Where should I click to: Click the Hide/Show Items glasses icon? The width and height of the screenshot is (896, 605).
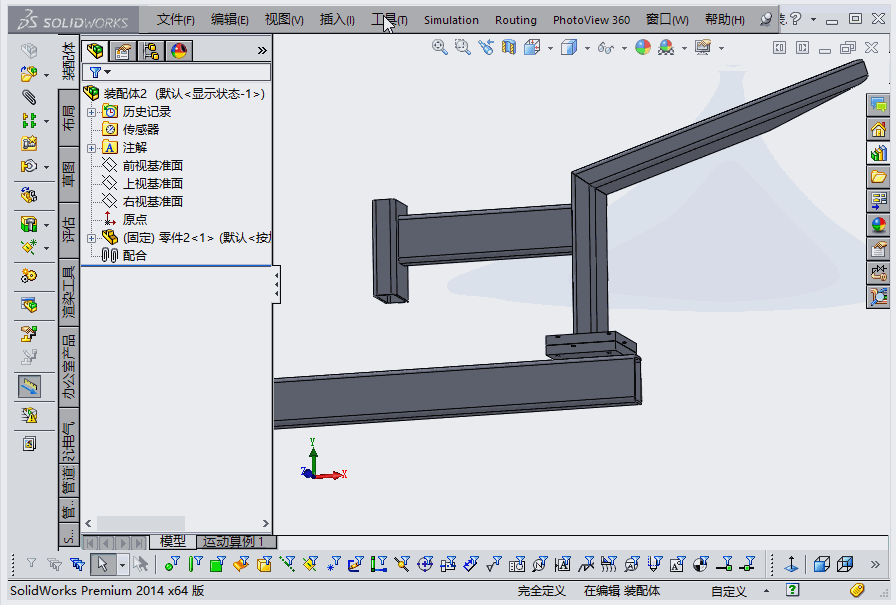click(606, 48)
